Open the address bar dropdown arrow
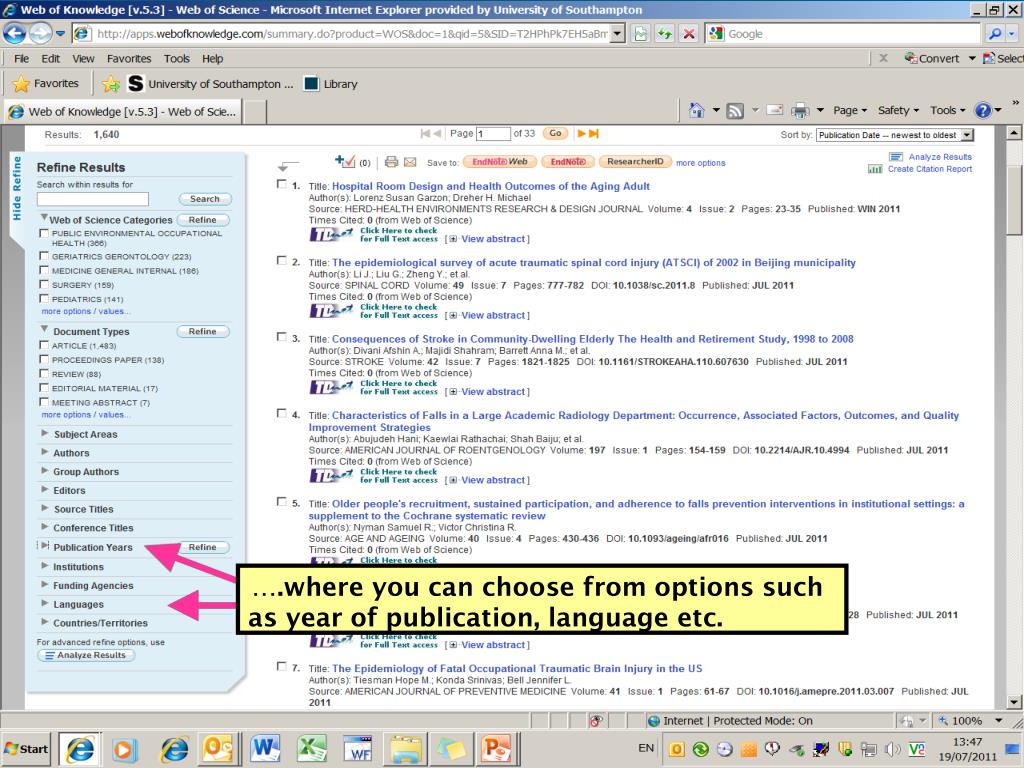Image resolution: width=1024 pixels, height=768 pixels. (617, 34)
